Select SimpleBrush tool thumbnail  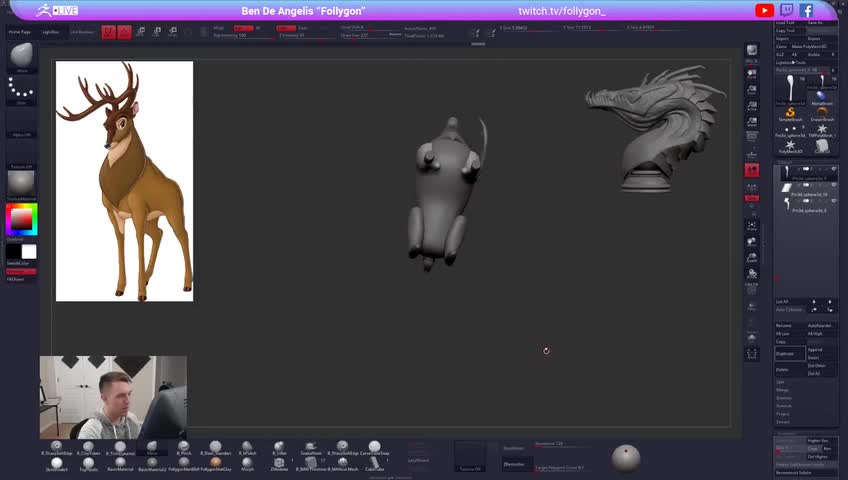tap(790, 114)
